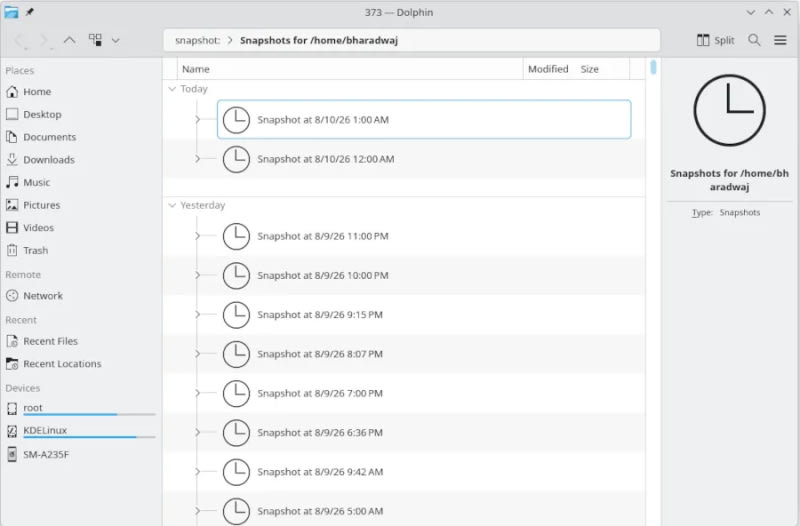The height and width of the screenshot is (526, 800).
Task: Expand Snapshot at 8/9/26 7:00 PM
Action: pyautogui.click(x=197, y=393)
